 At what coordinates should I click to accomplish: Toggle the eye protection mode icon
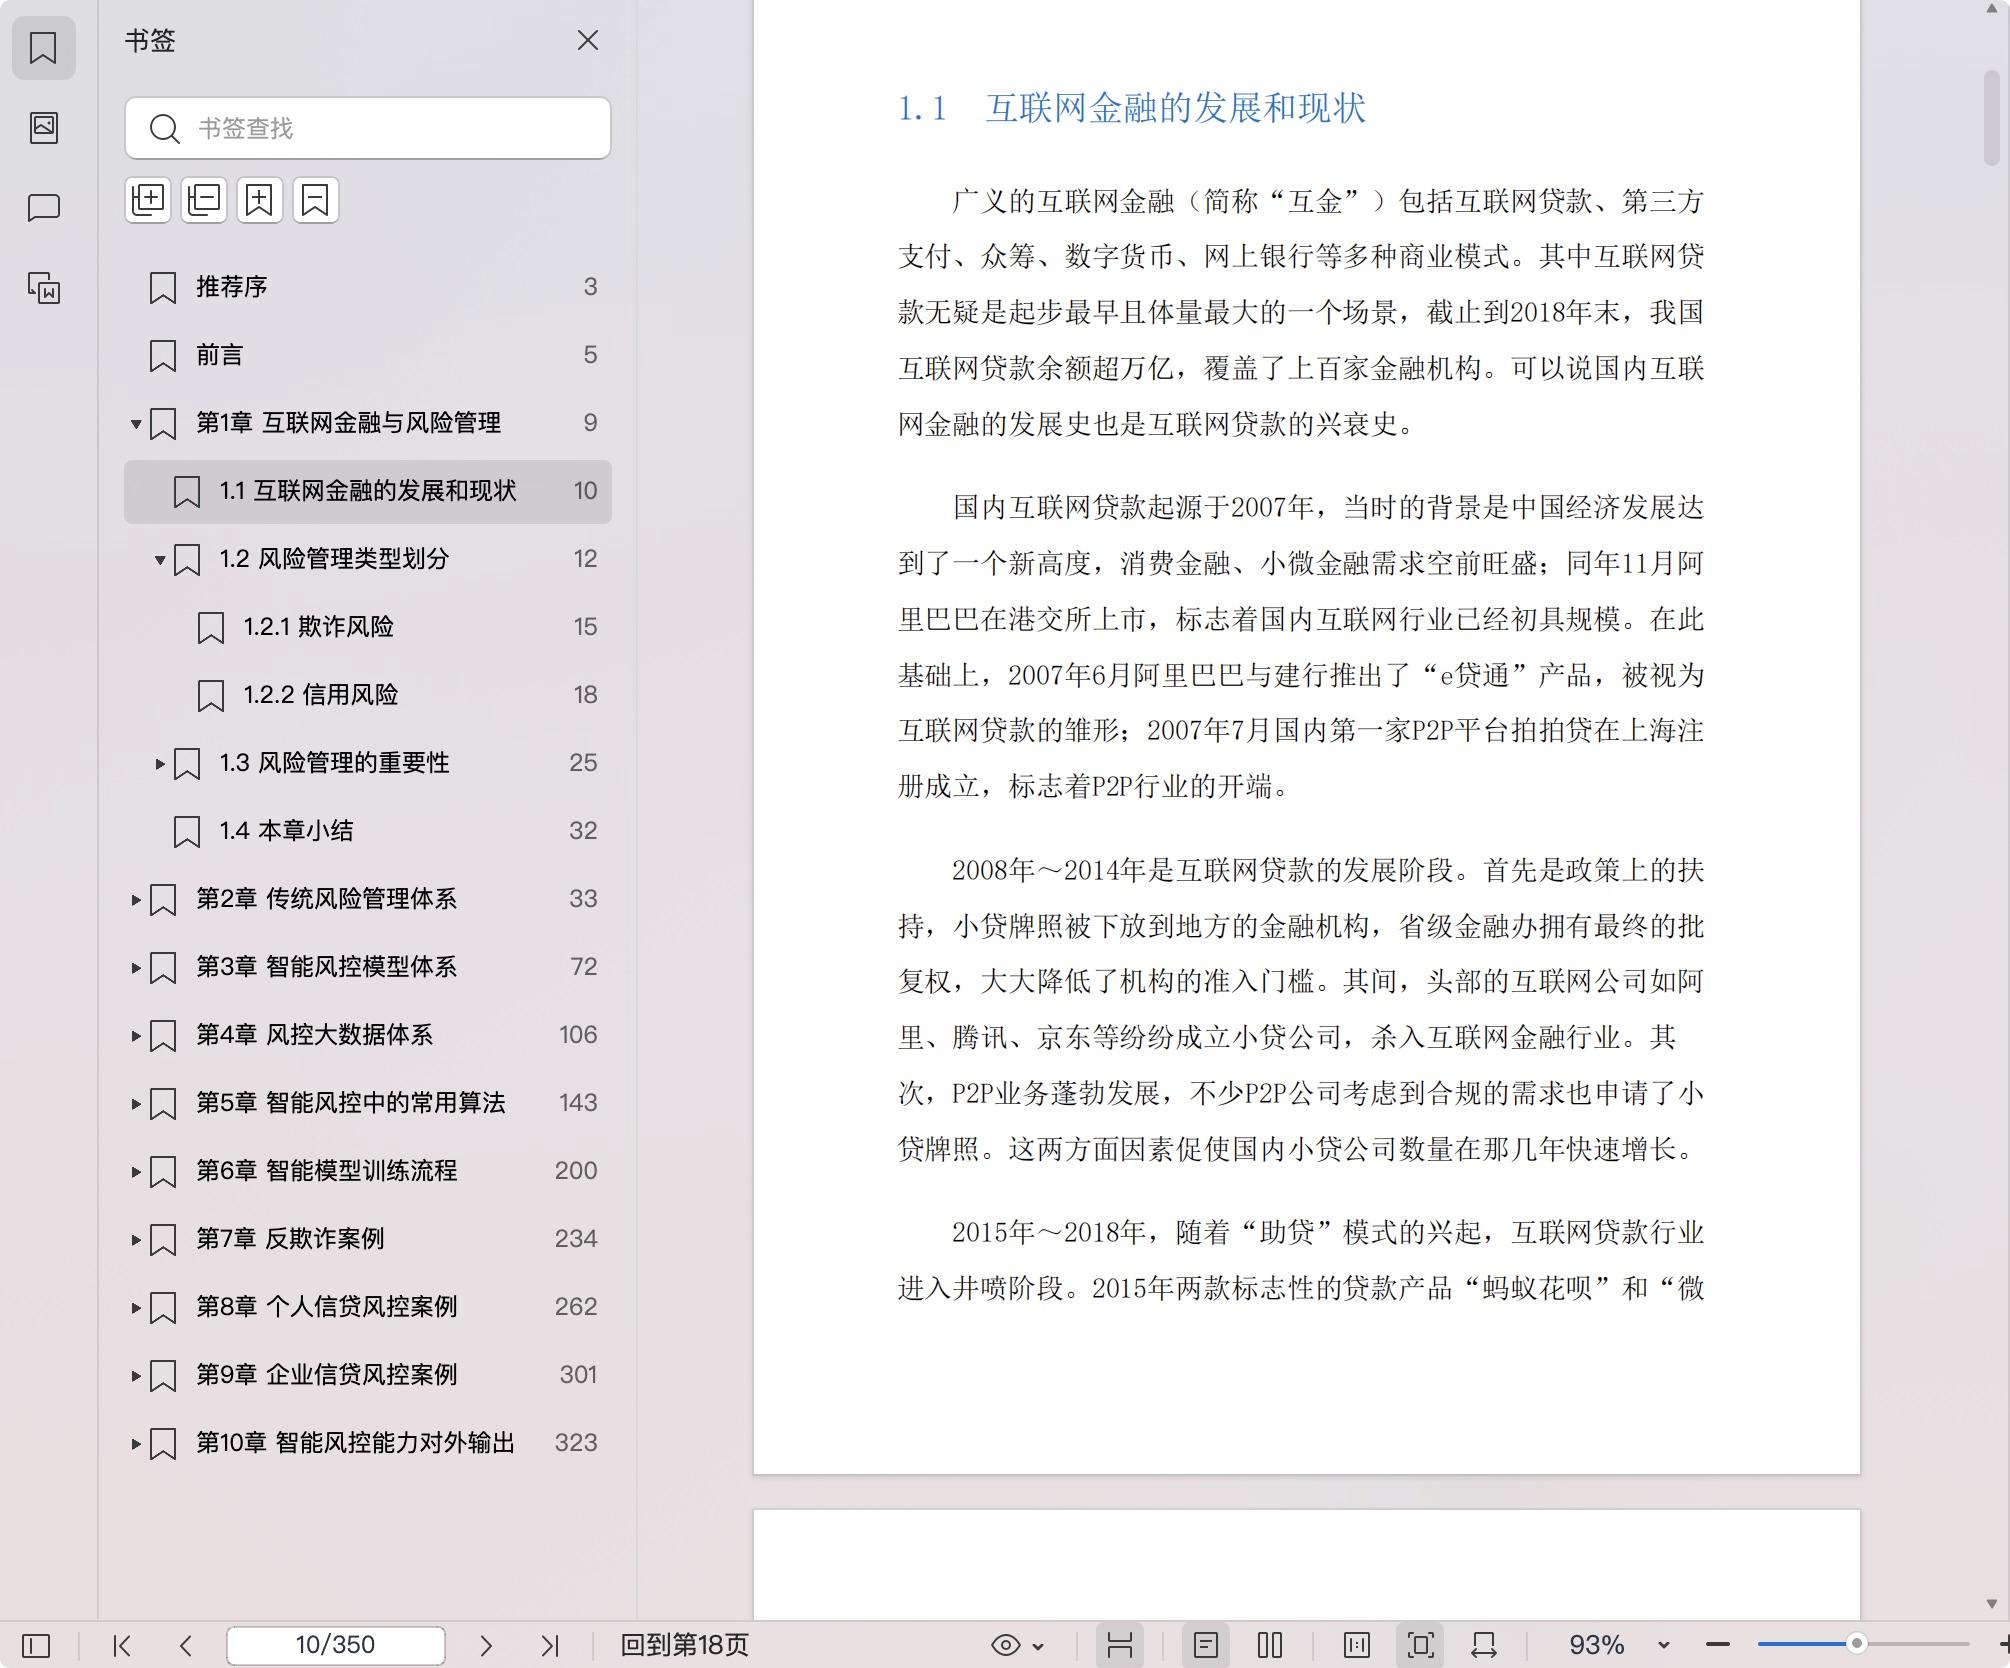point(1006,1645)
